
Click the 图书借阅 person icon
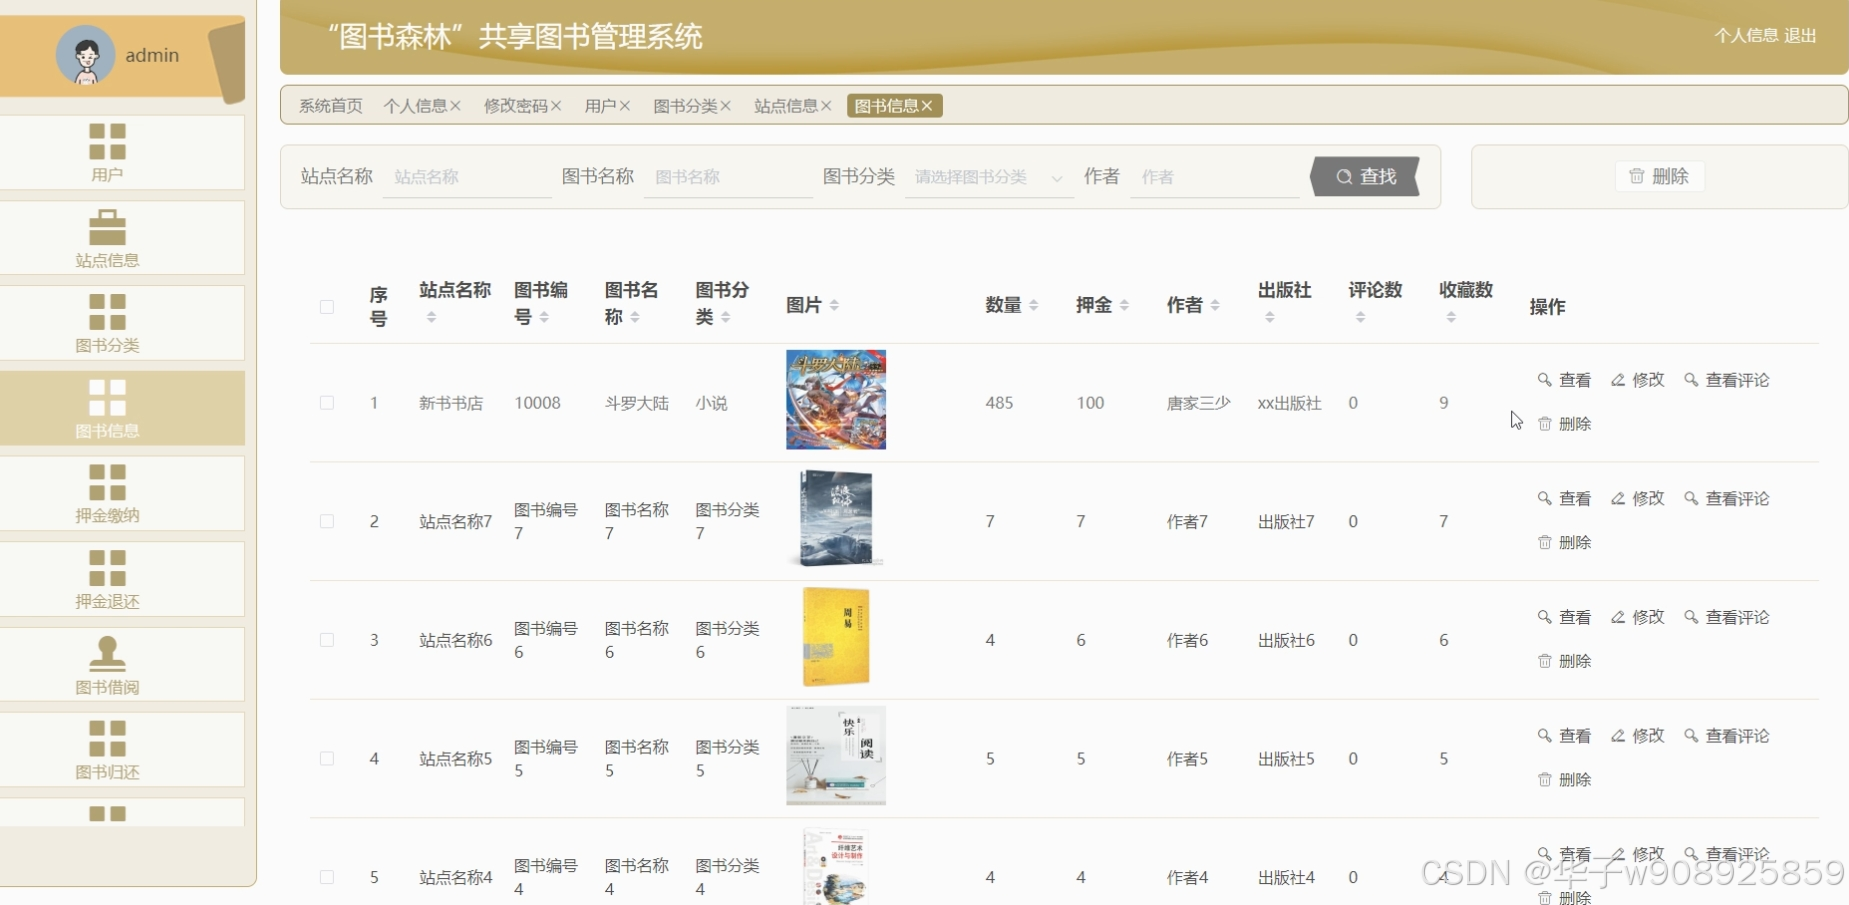click(x=107, y=653)
